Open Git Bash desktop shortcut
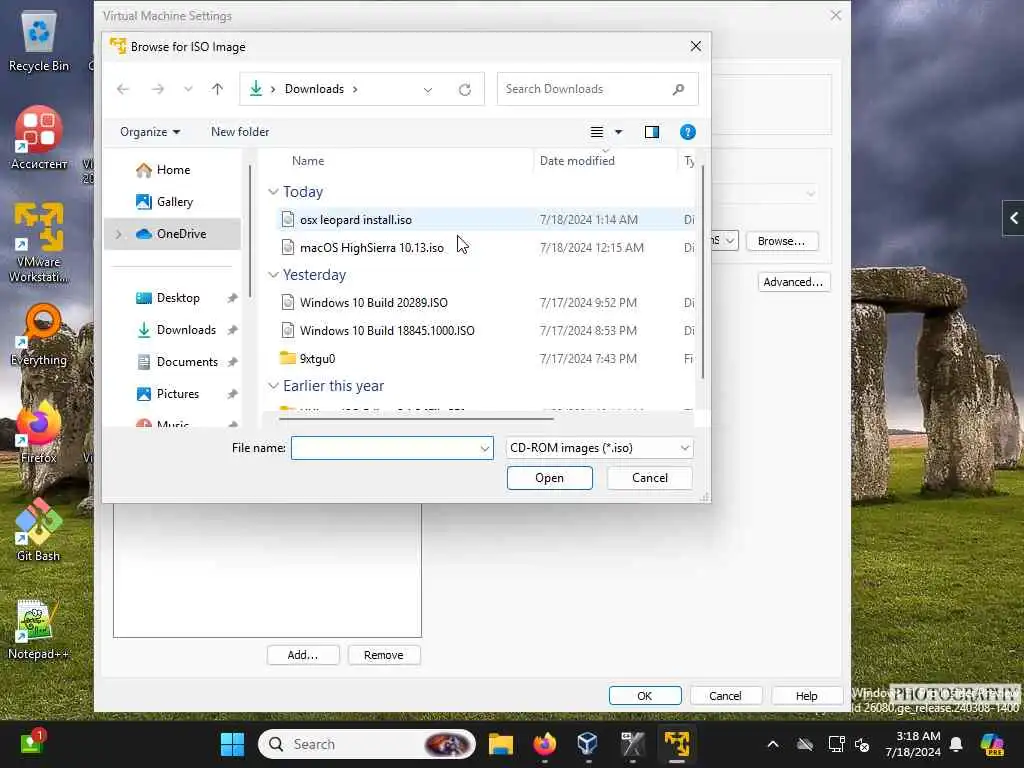Viewport: 1024px width, 768px height. pyautogui.click(x=39, y=530)
